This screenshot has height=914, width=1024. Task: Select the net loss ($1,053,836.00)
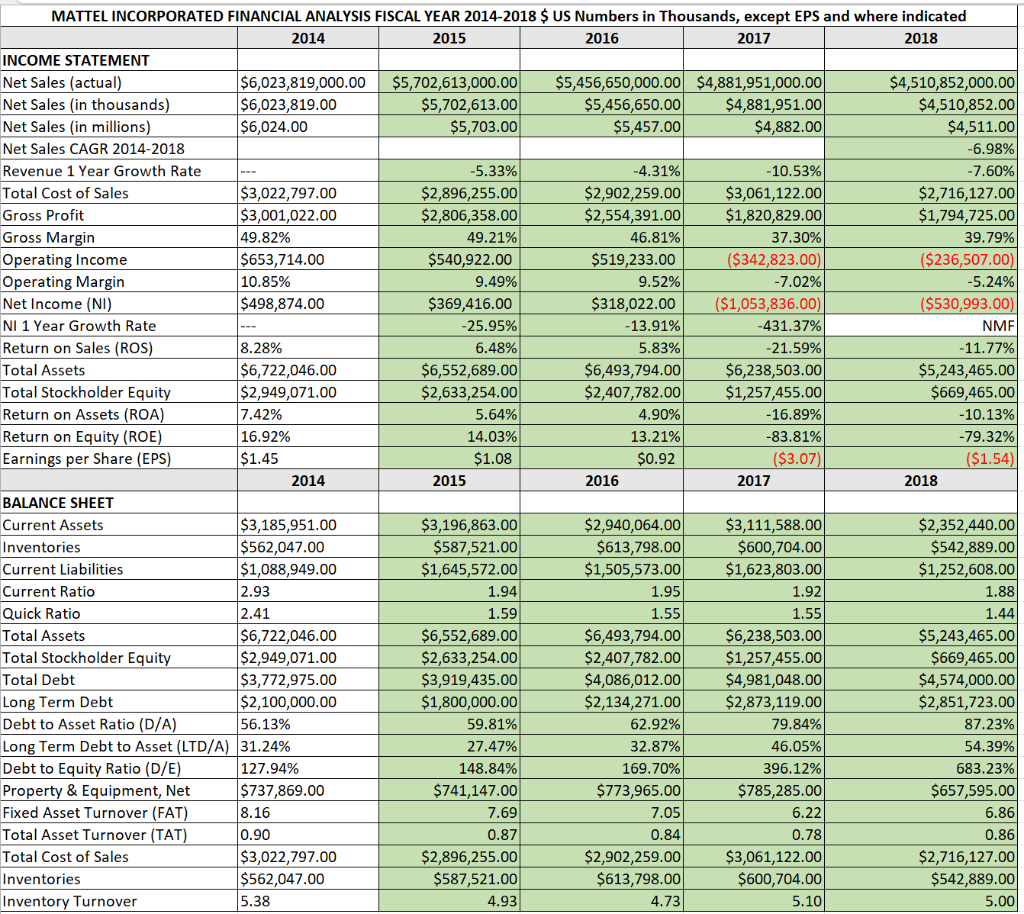coord(768,304)
